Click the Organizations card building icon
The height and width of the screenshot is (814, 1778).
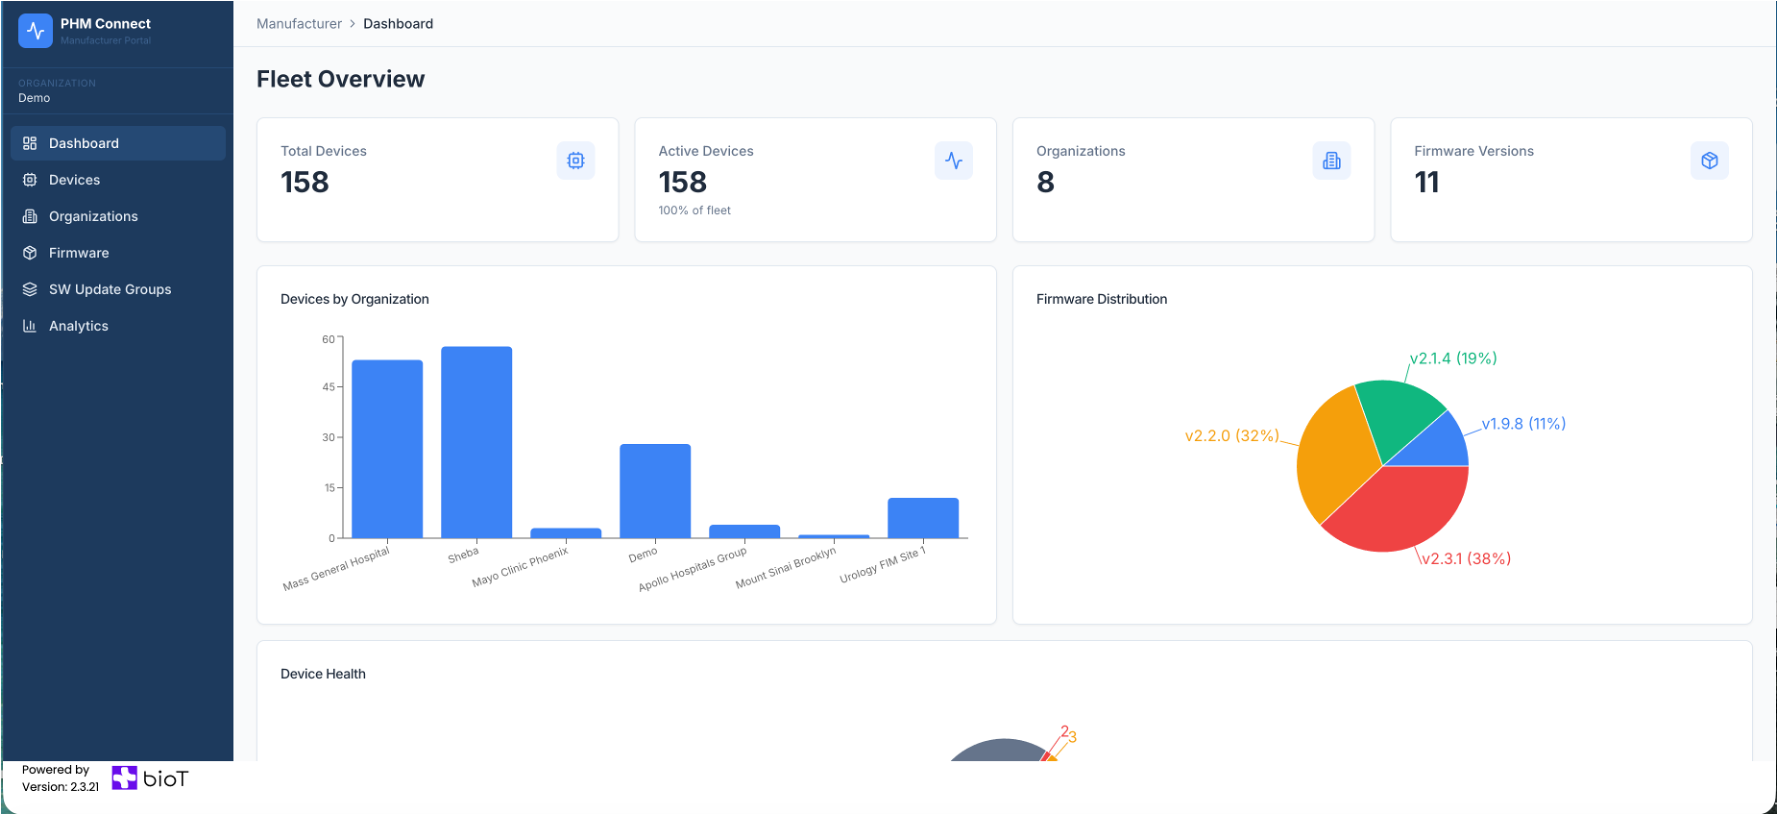point(1332,160)
